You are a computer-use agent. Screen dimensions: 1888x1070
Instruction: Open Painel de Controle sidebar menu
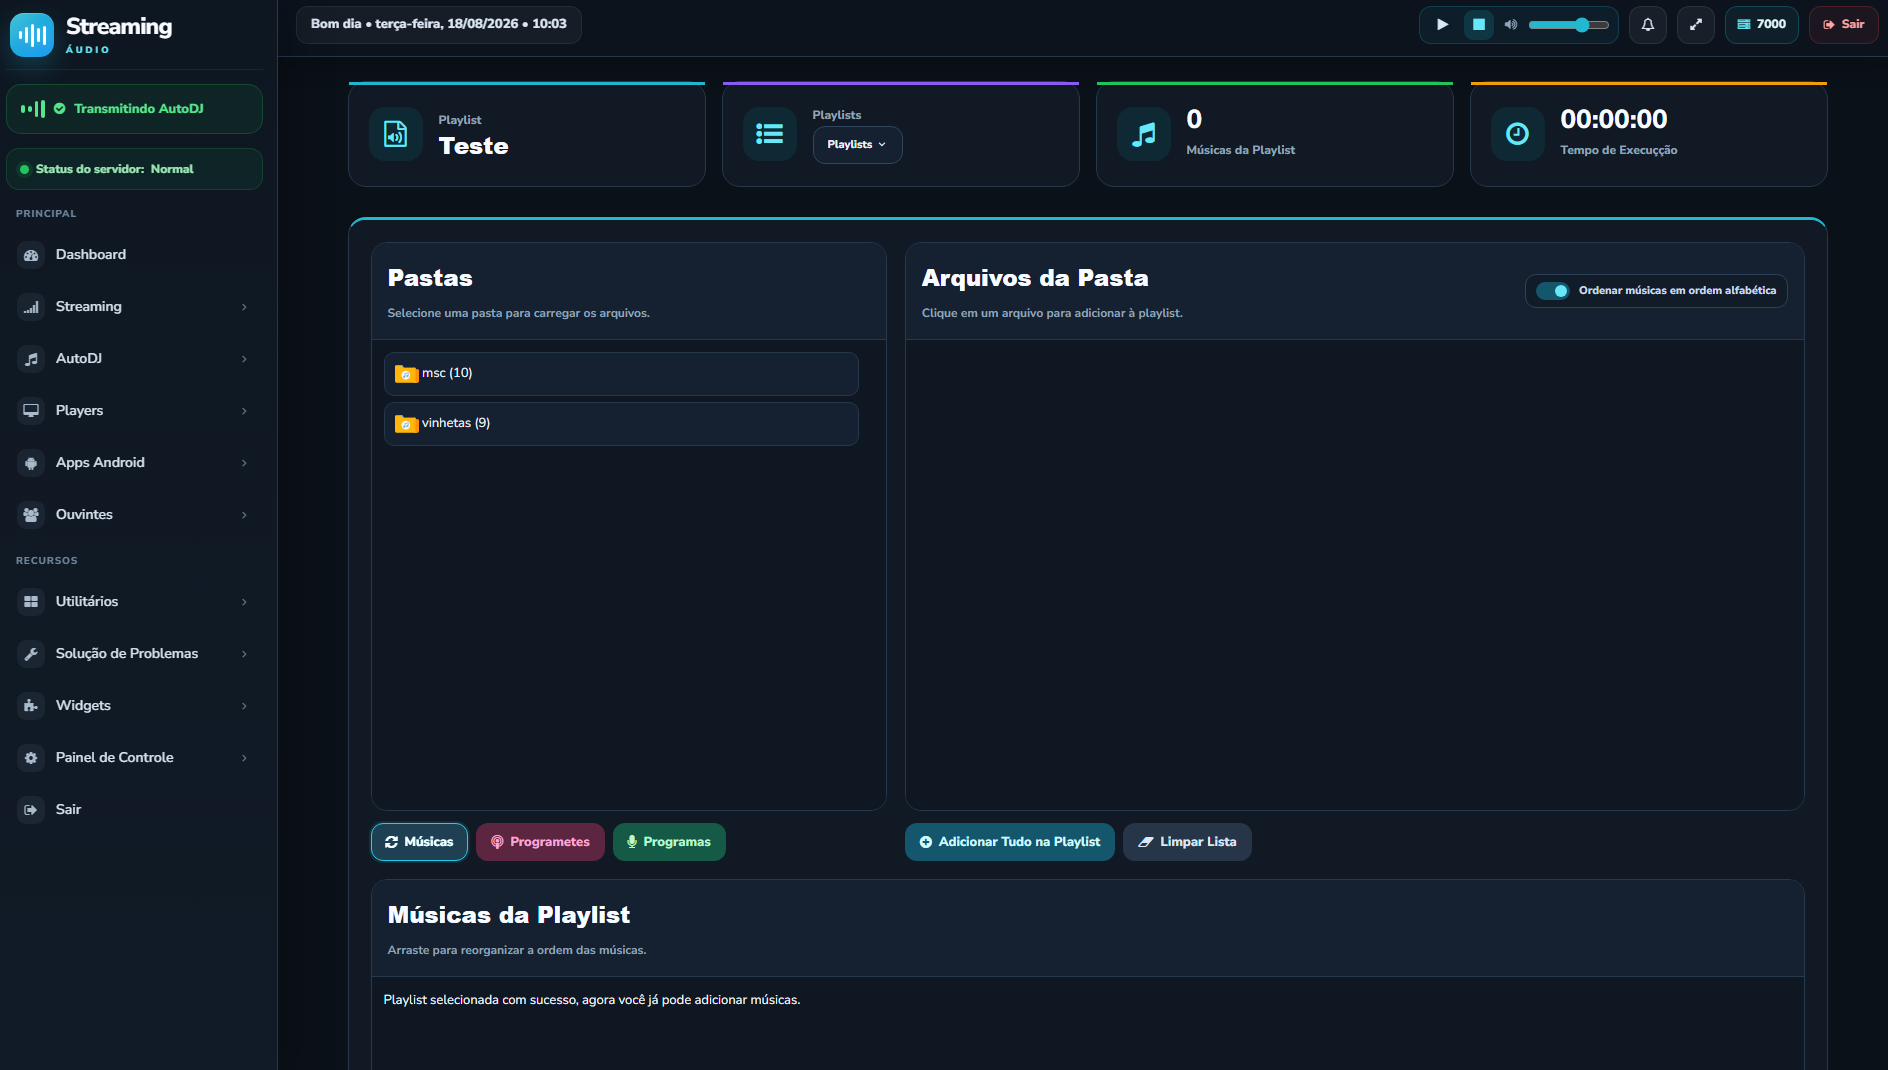[134, 757]
